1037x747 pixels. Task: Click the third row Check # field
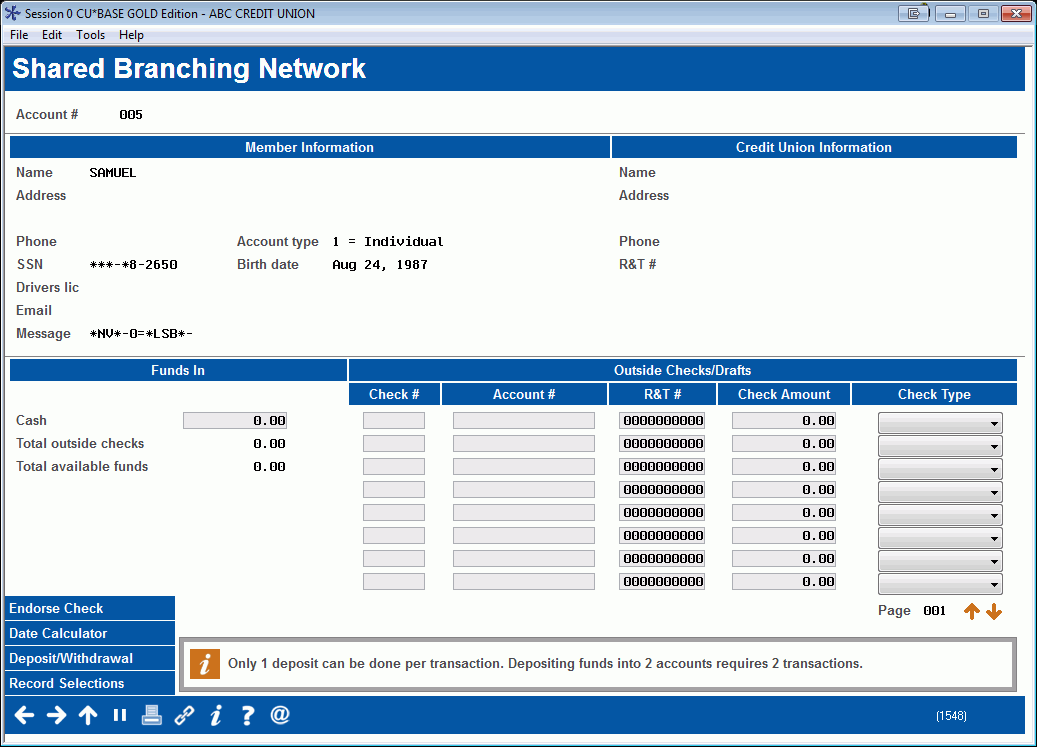pyautogui.click(x=394, y=467)
